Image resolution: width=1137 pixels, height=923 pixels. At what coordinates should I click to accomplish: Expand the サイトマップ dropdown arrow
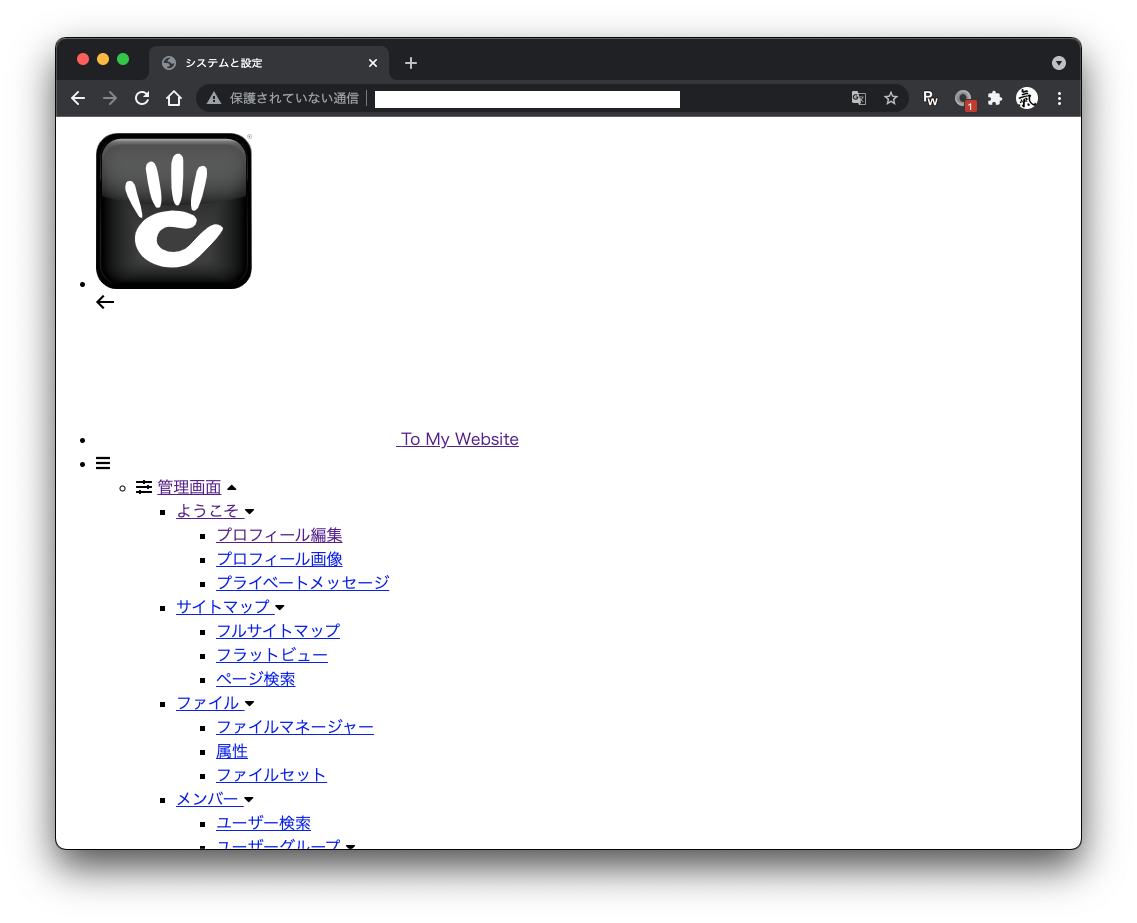280,608
